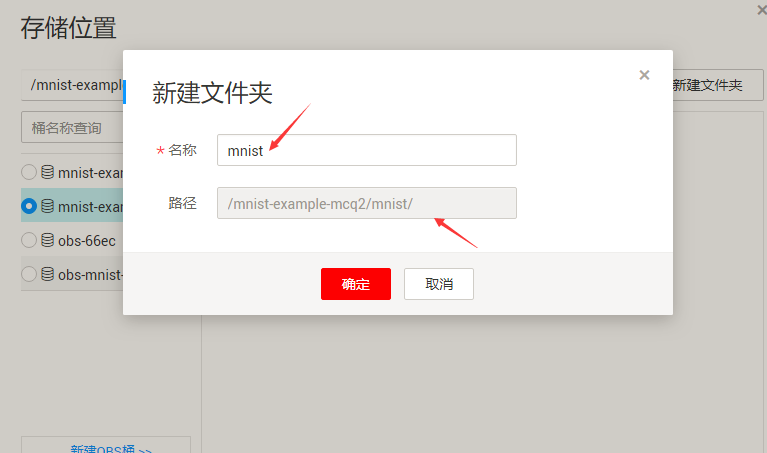
Task: Focus the 名称 input field containing mnist
Action: coord(367,150)
